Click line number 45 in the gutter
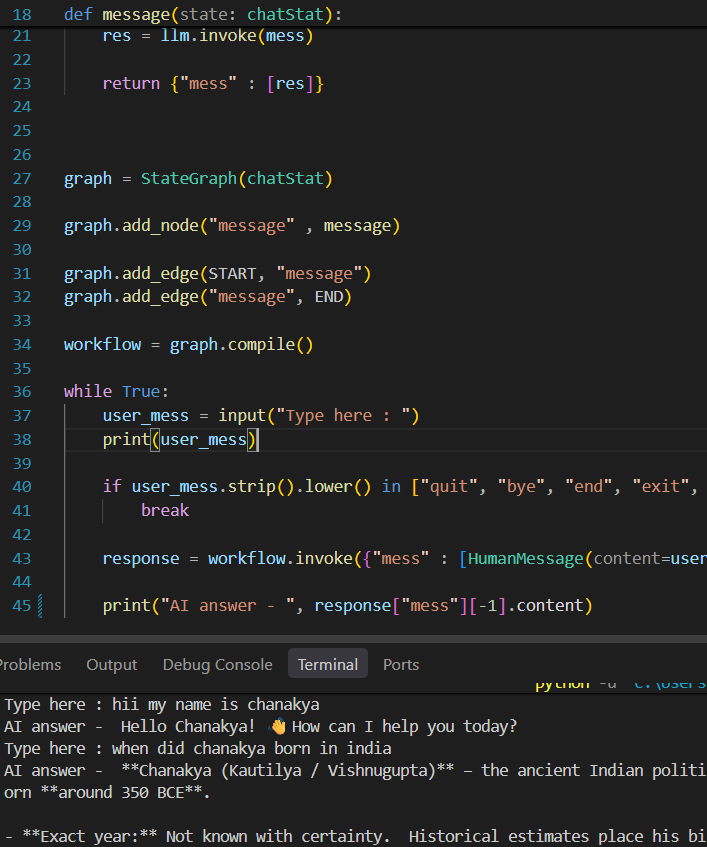 pyautogui.click(x=22, y=606)
